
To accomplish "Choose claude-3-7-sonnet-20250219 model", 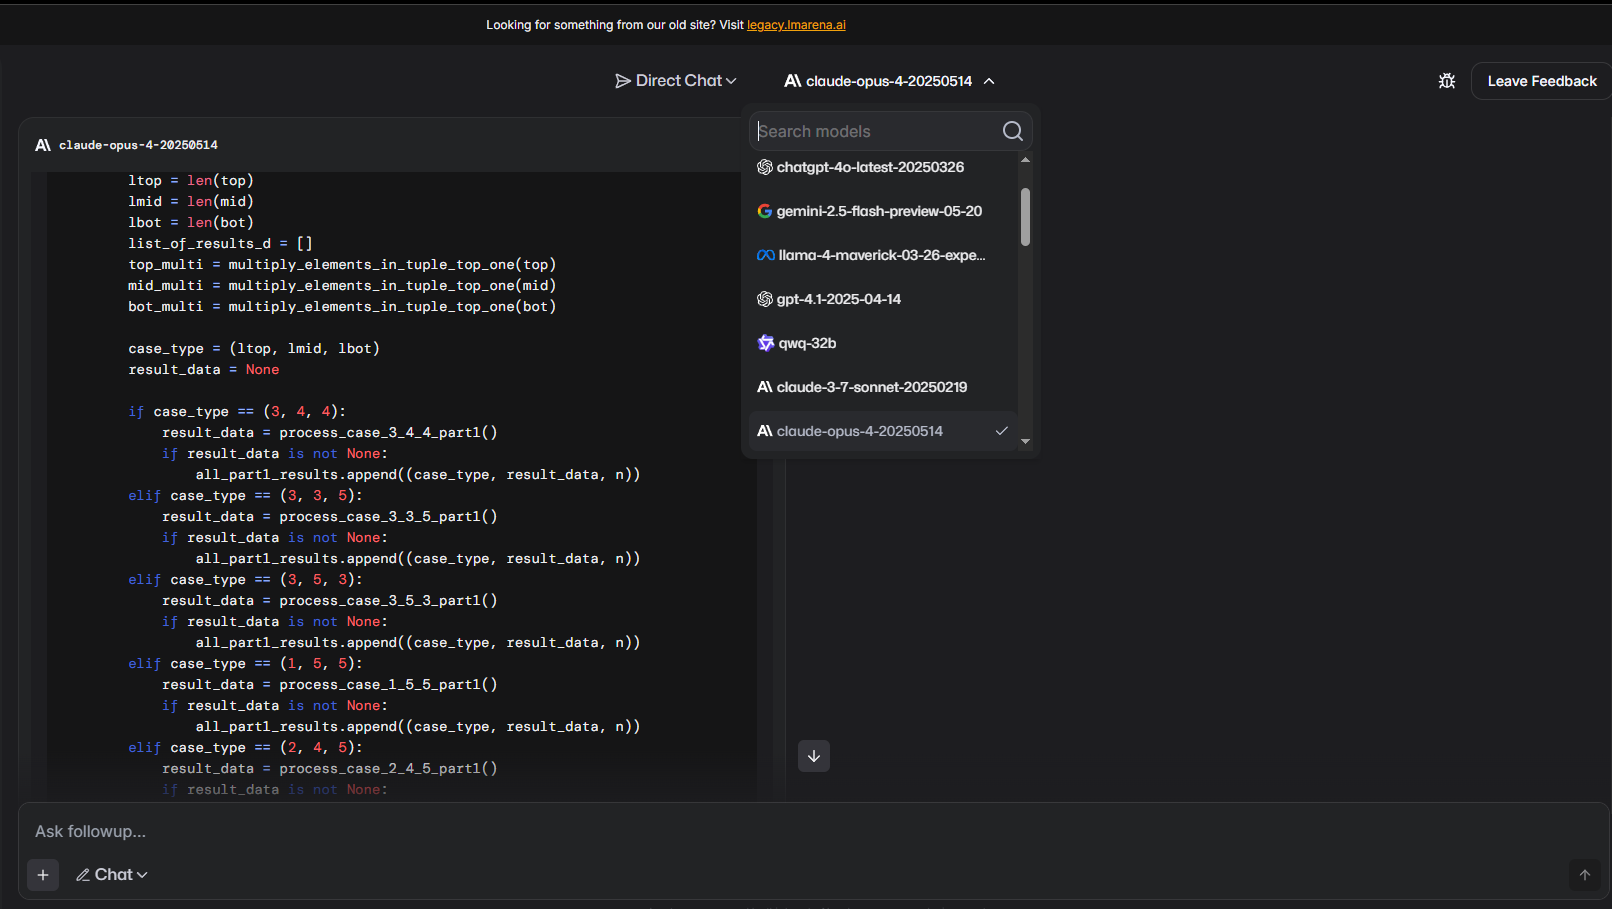I will pos(883,387).
